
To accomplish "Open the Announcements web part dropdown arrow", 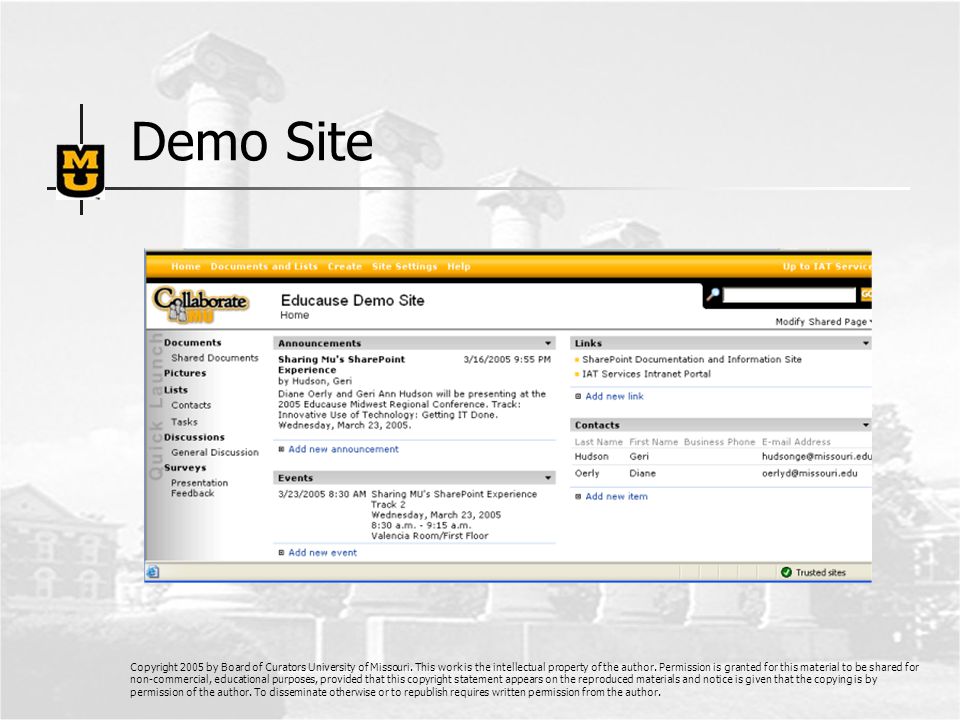I will click(x=548, y=343).
